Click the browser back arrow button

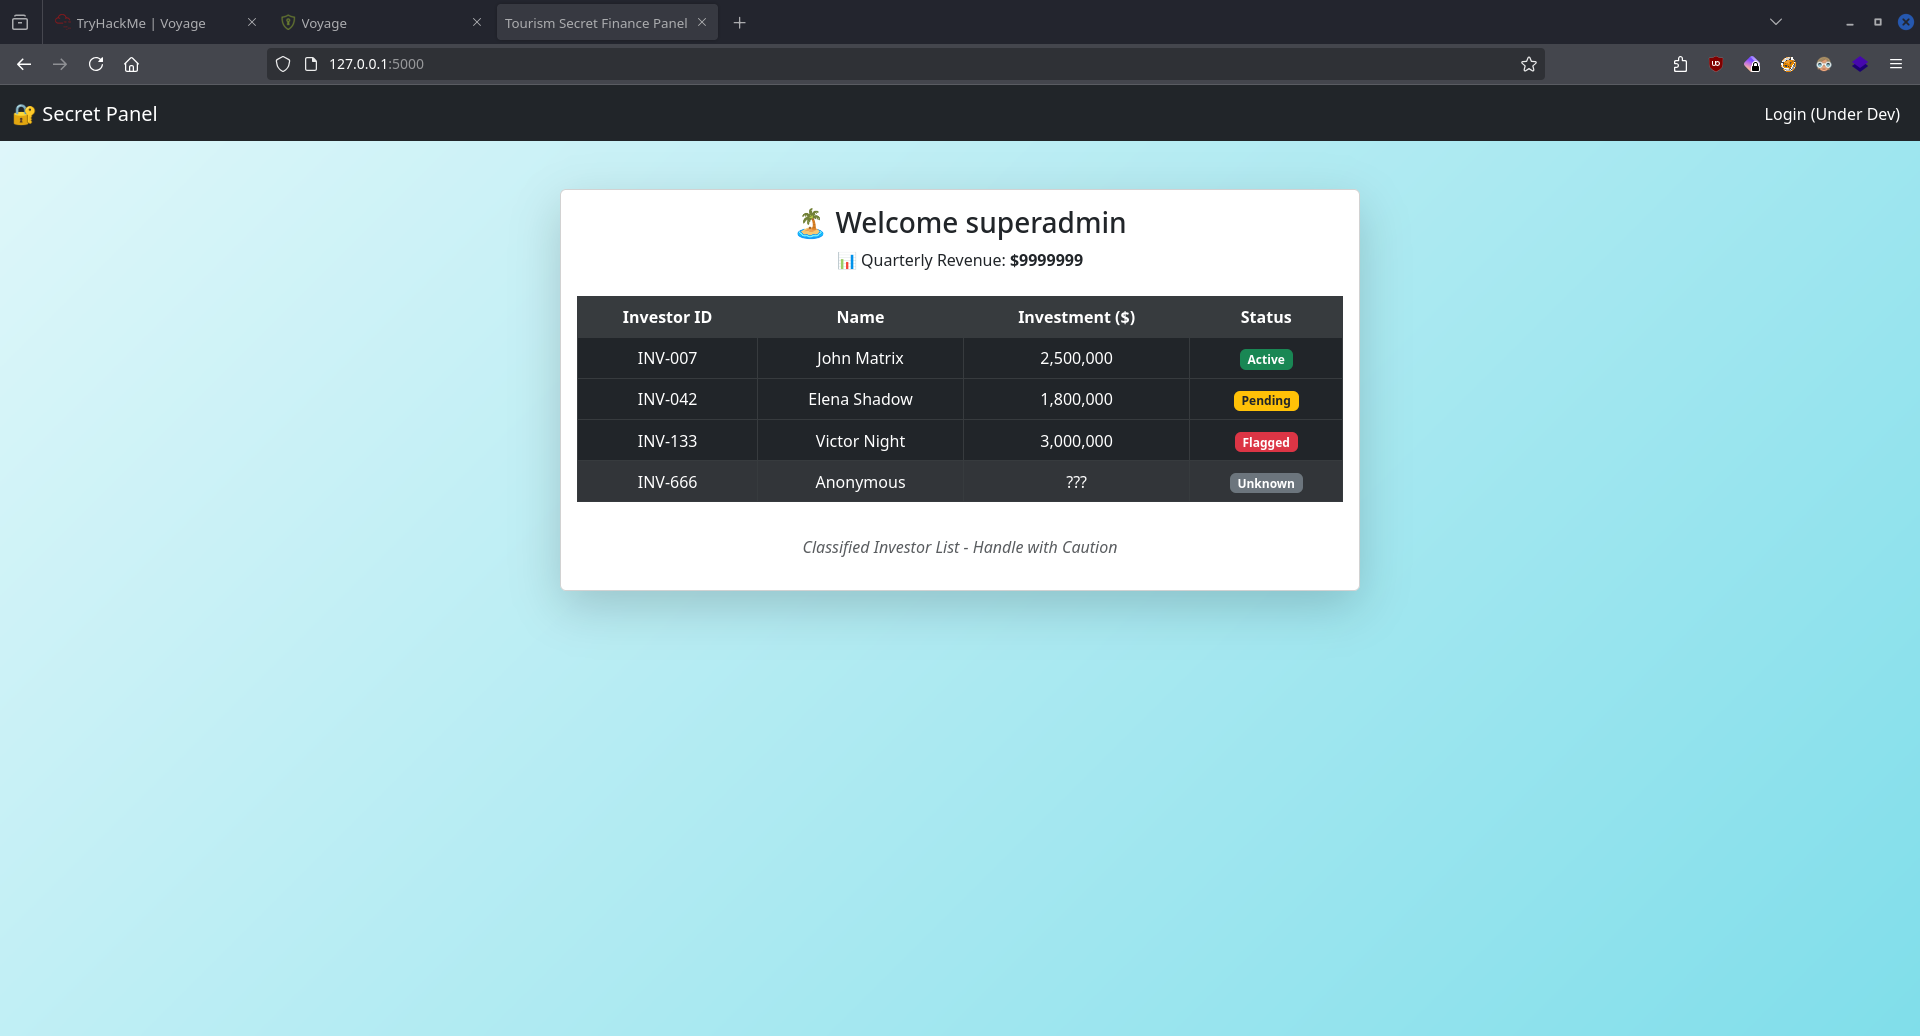pyautogui.click(x=24, y=64)
